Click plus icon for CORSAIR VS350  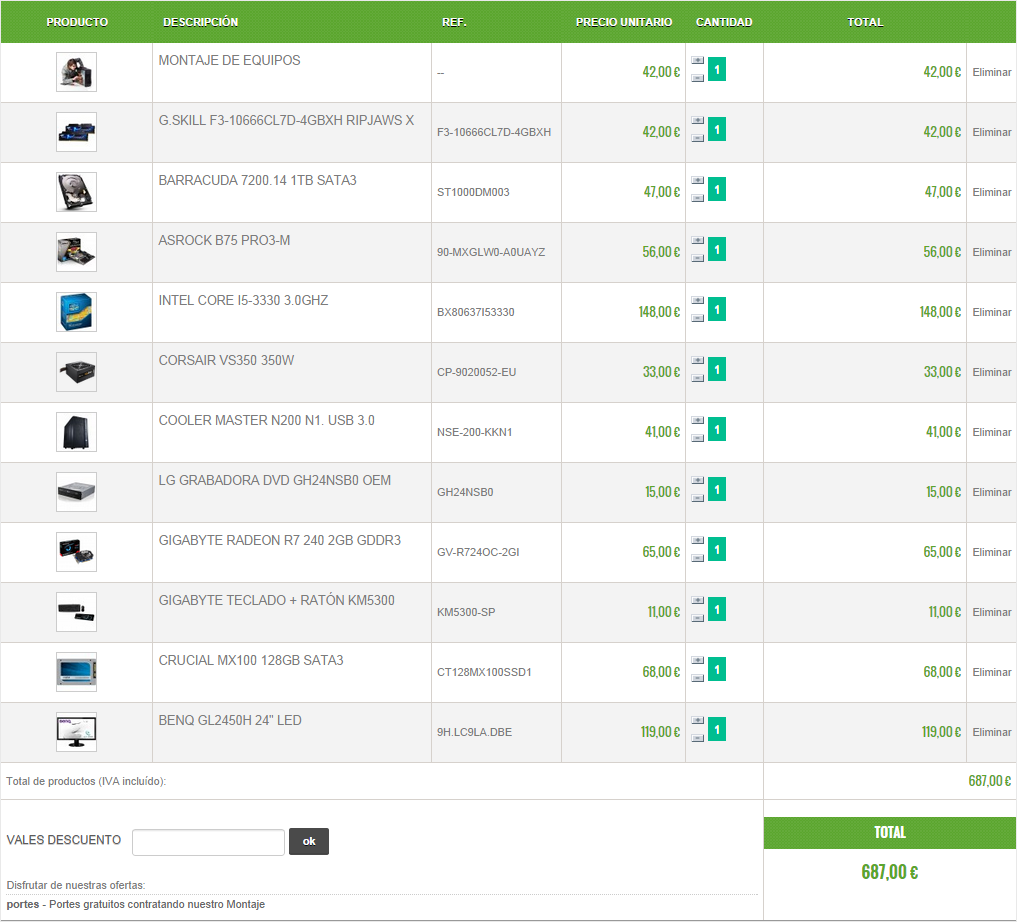(697, 361)
